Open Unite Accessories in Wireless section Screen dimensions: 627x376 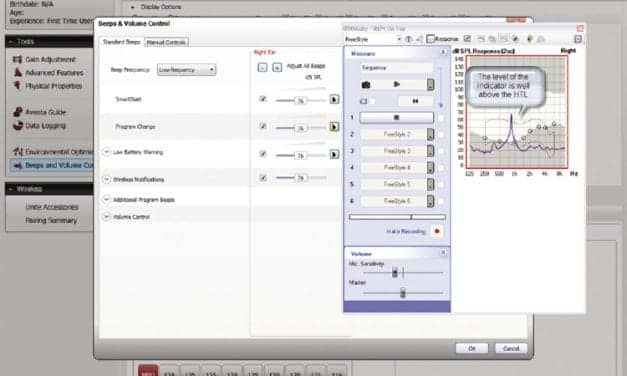tap(52, 207)
